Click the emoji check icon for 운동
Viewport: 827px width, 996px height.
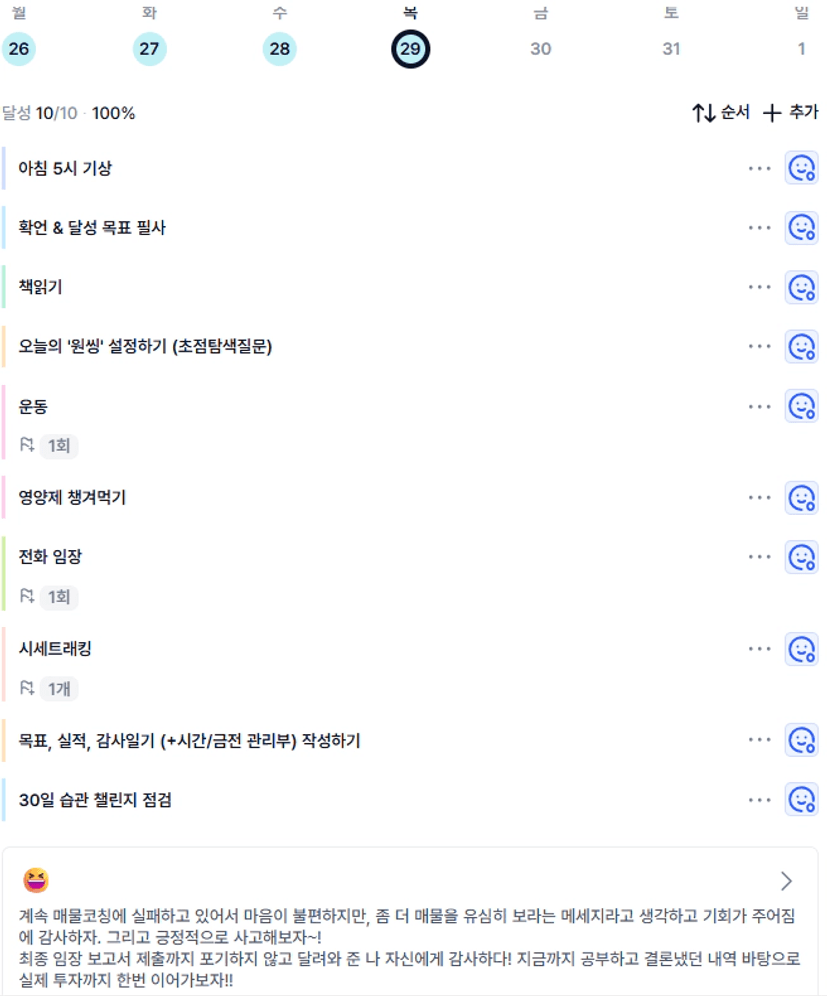click(801, 406)
